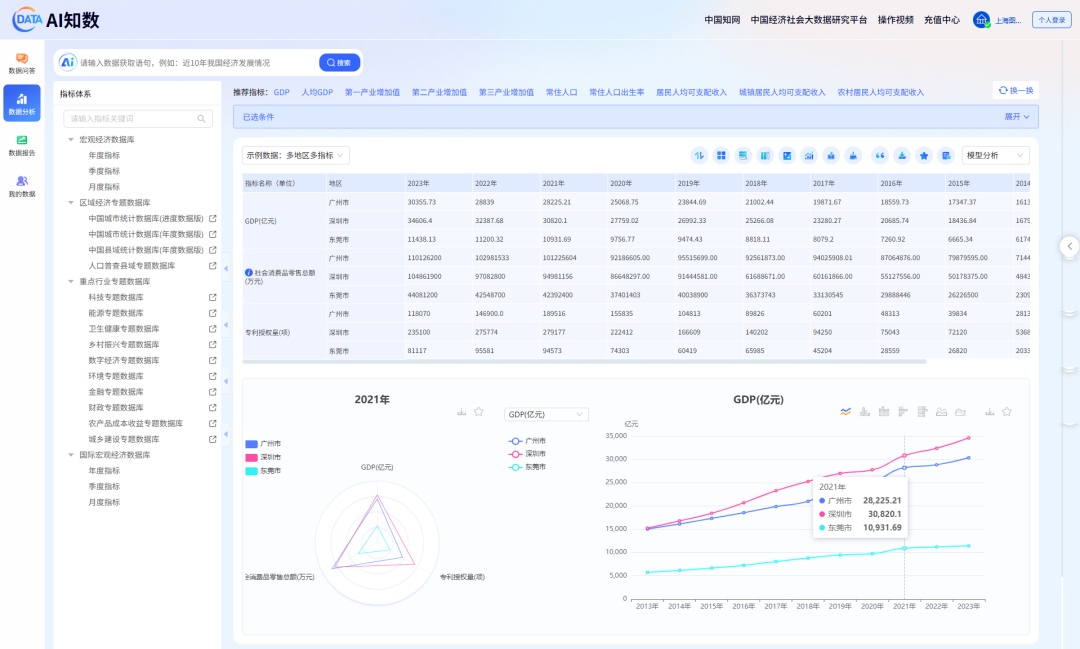Click the transpose arrows icon in table toolbar
Viewport: 1080px width, 649px height.
coord(699,155)
